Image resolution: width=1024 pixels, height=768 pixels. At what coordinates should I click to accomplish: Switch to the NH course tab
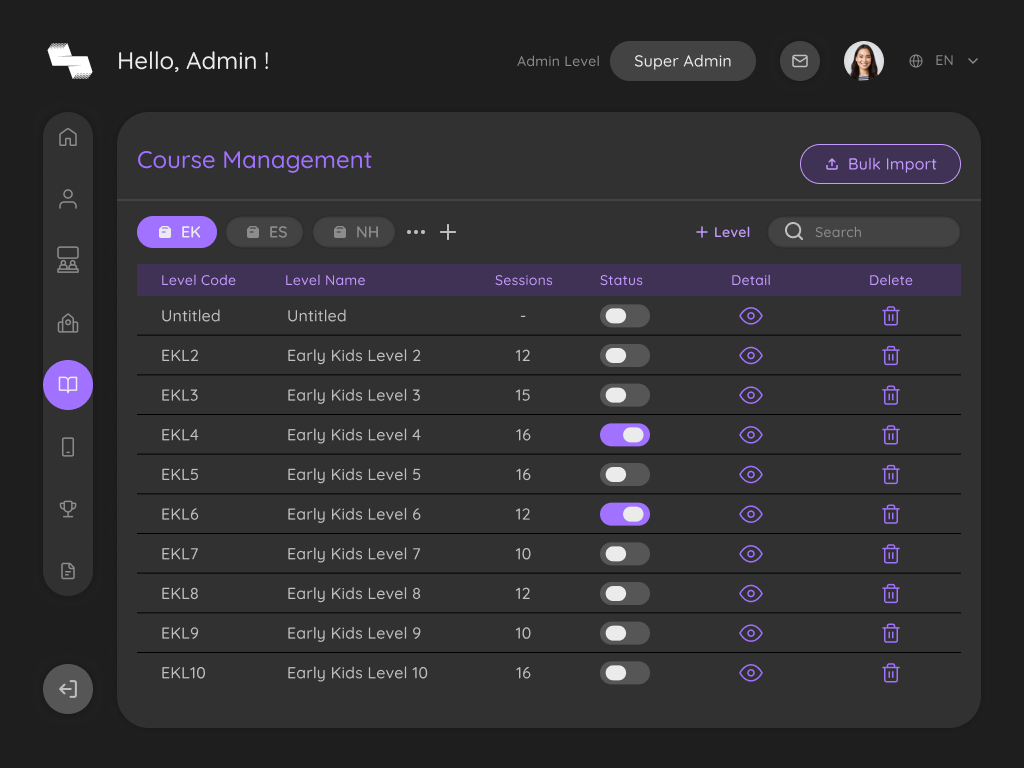(x=354, y=232)
